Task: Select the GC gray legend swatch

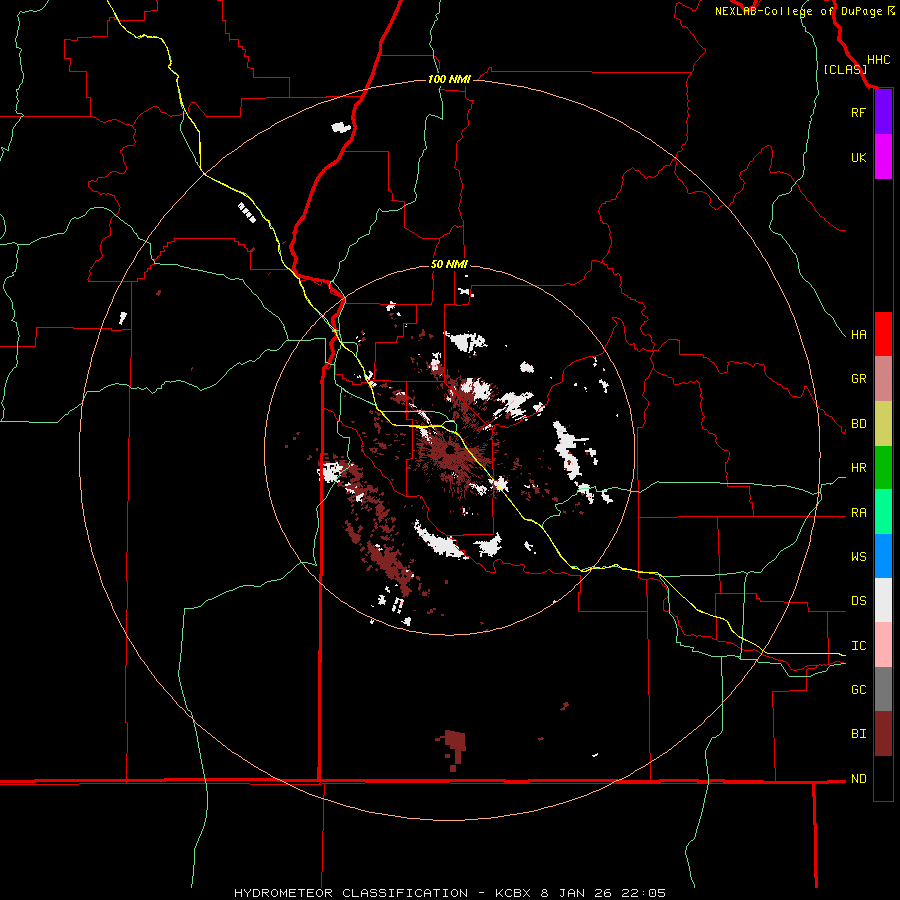Action: tap(883, 689)
